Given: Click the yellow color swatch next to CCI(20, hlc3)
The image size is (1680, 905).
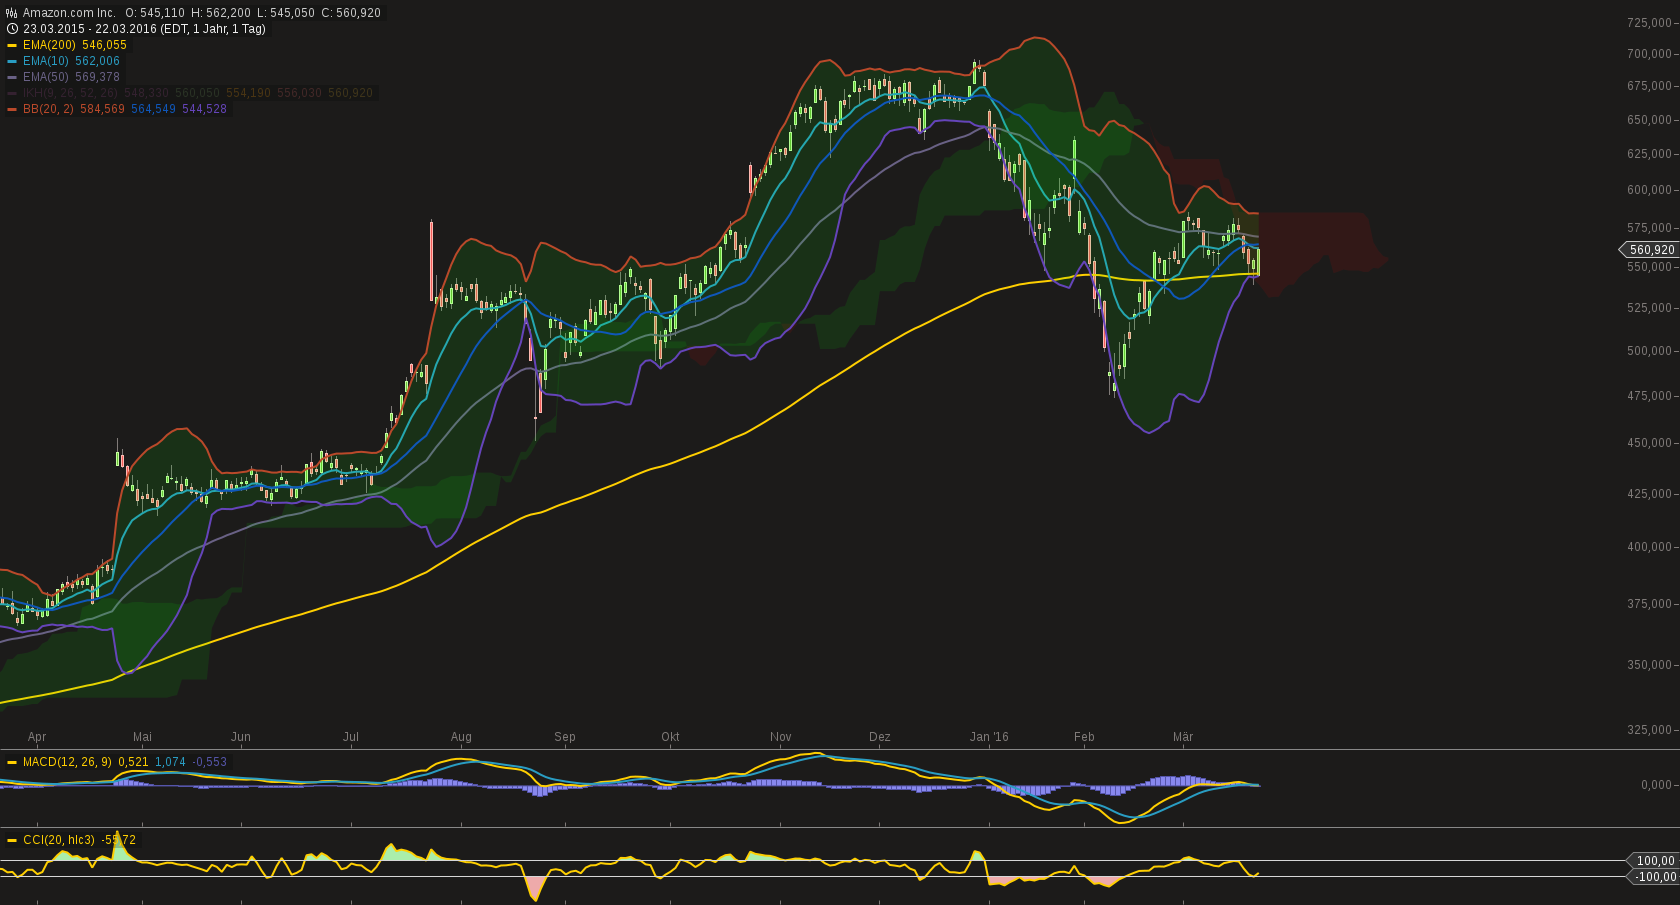Looking at the screenshot, I should click(13, 840).
